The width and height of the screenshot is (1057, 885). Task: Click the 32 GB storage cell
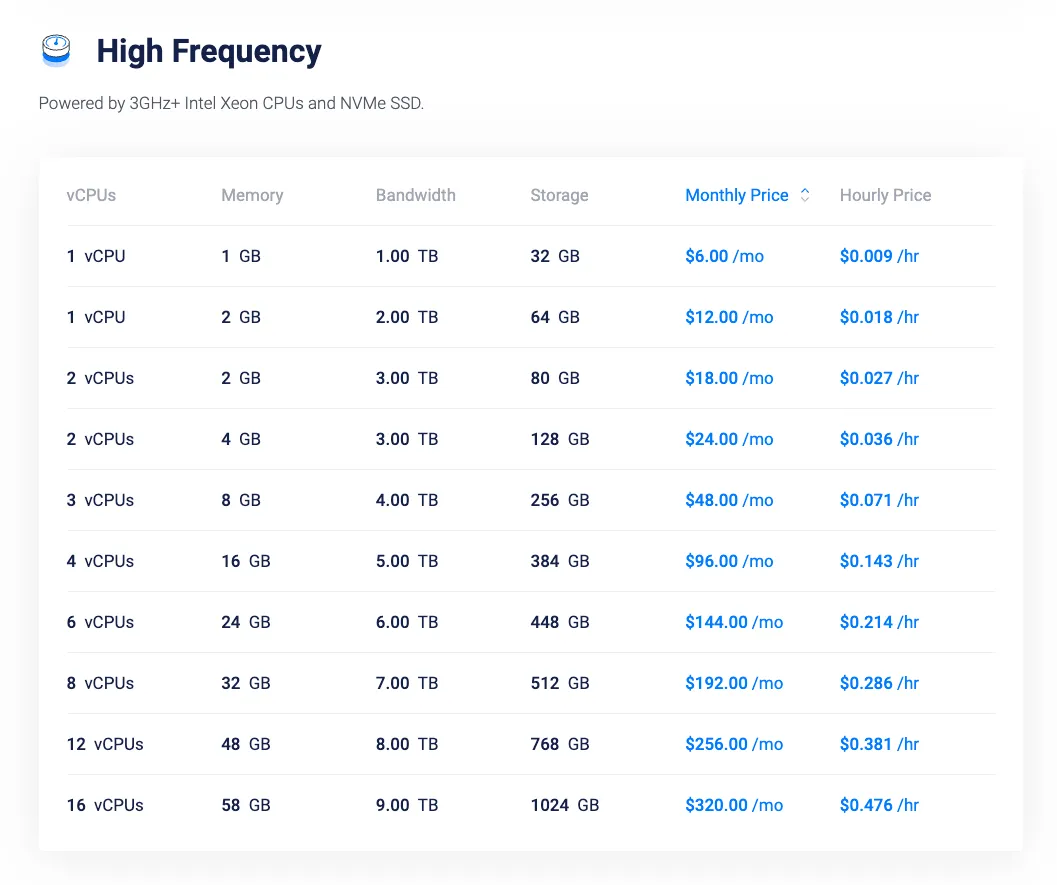(555, 256)
